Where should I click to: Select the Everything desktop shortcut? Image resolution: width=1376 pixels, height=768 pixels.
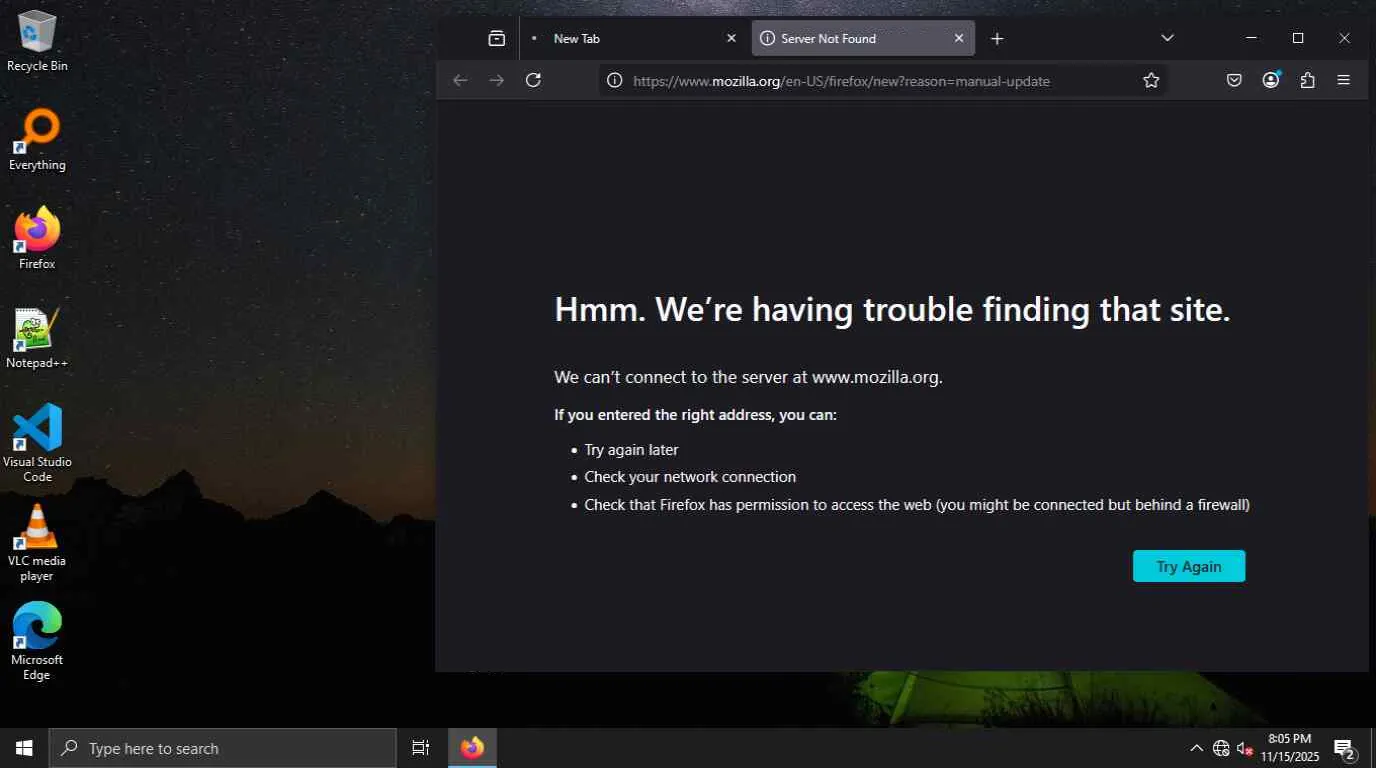click(37, 140)
